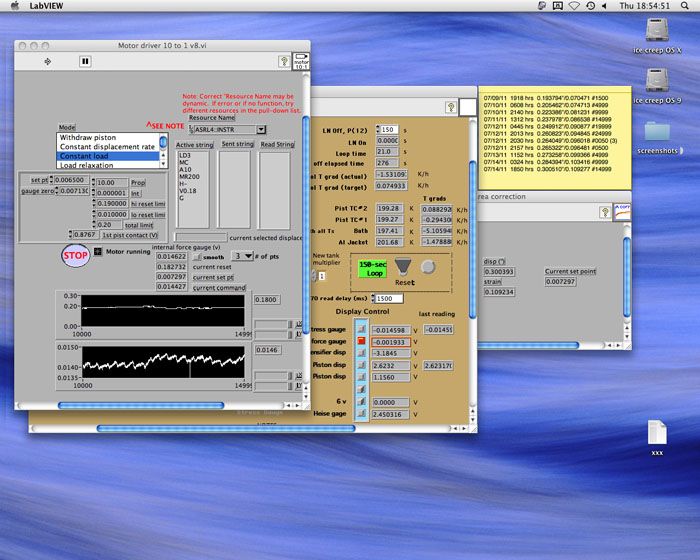Toggle the force gauge display switch

point(361,341)
